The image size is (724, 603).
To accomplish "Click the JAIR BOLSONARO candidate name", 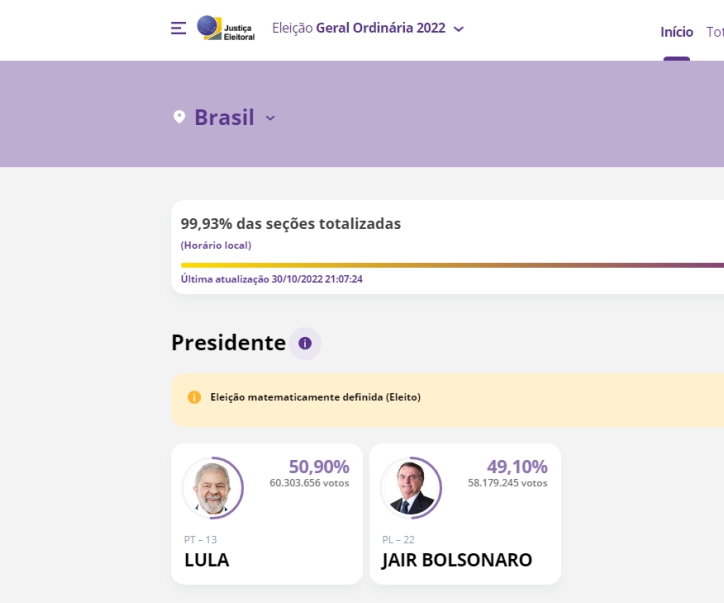I will [x=457, y=560].
